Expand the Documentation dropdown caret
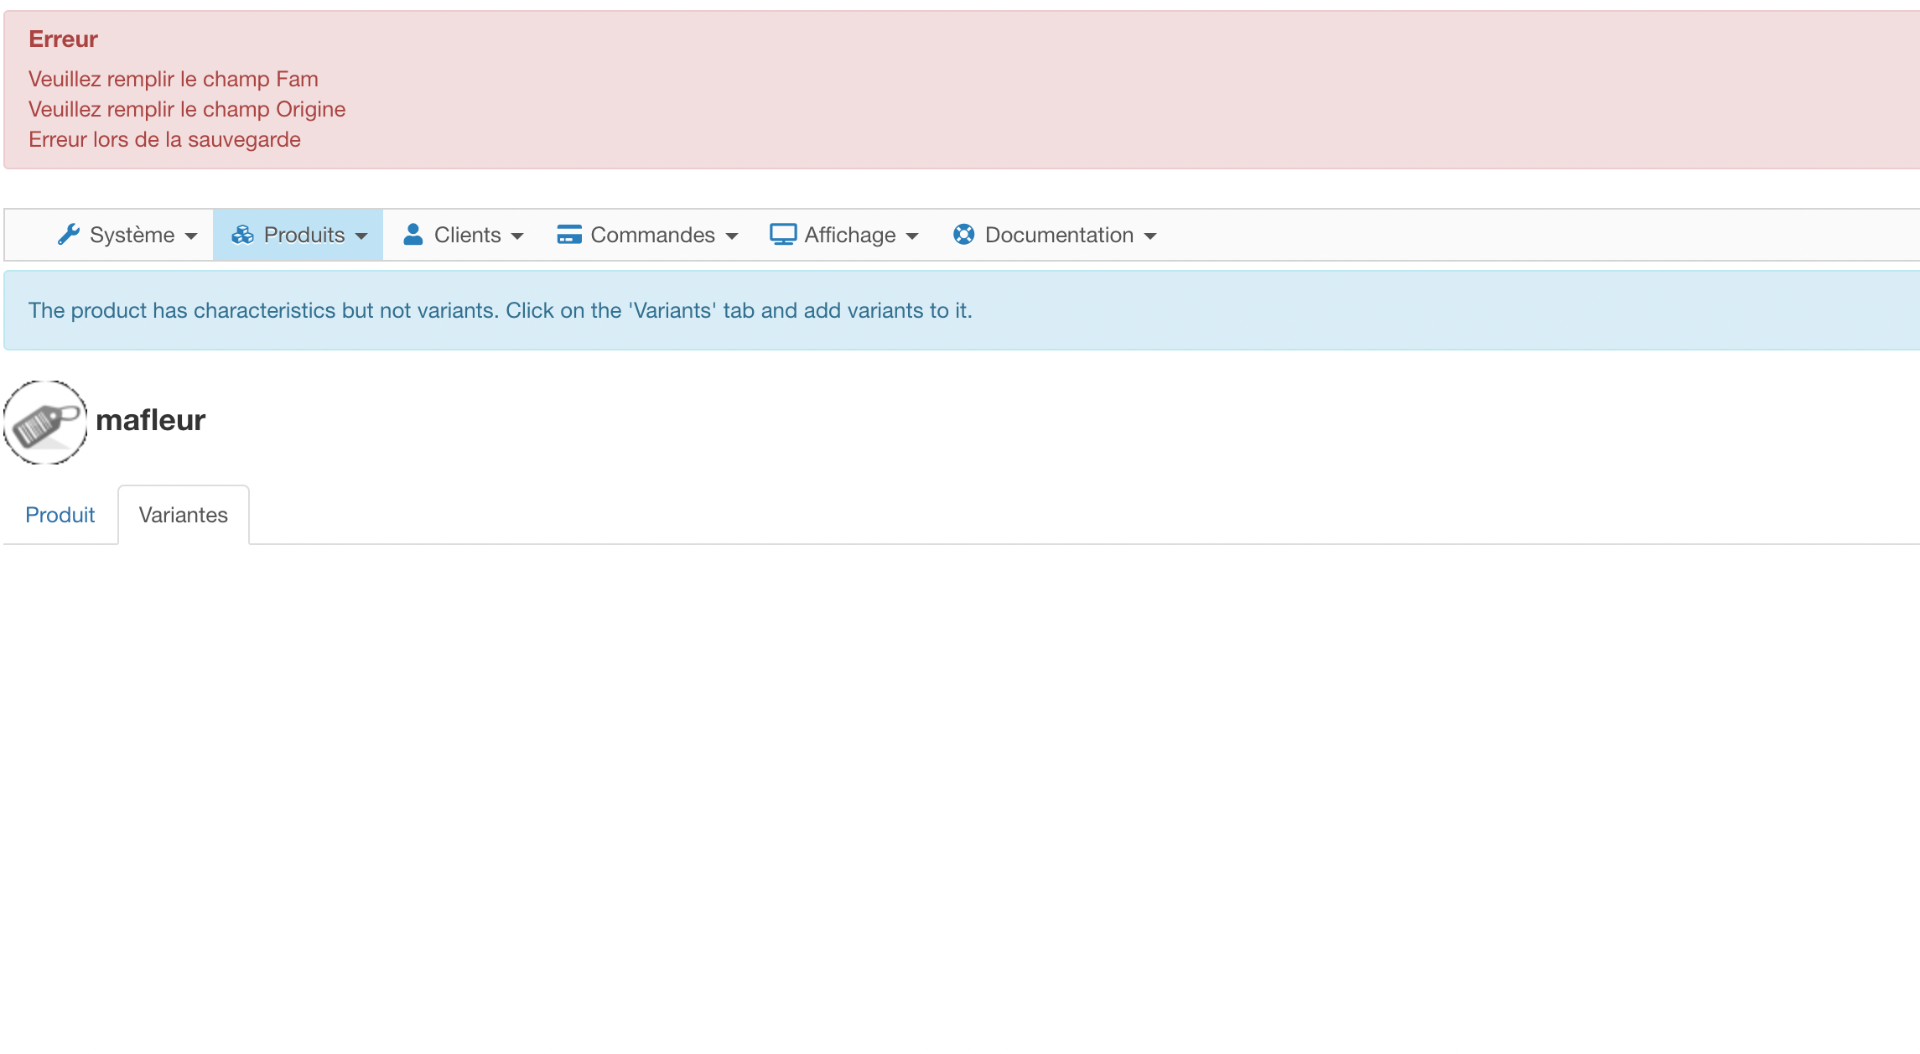Image resolution: width=1920 pixels, height=1054 pixels. click(1150, 236)
